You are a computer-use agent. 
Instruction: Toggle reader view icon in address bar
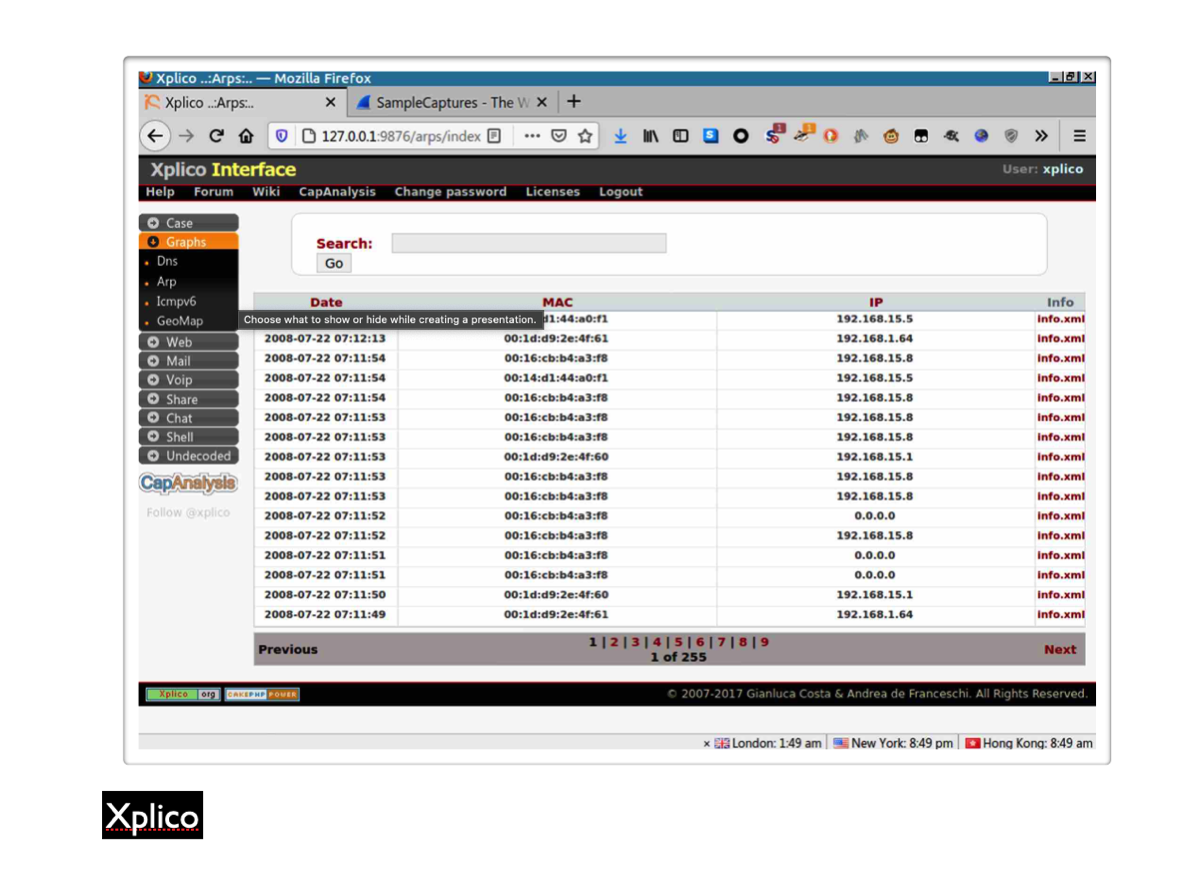(x=494, y=137)
